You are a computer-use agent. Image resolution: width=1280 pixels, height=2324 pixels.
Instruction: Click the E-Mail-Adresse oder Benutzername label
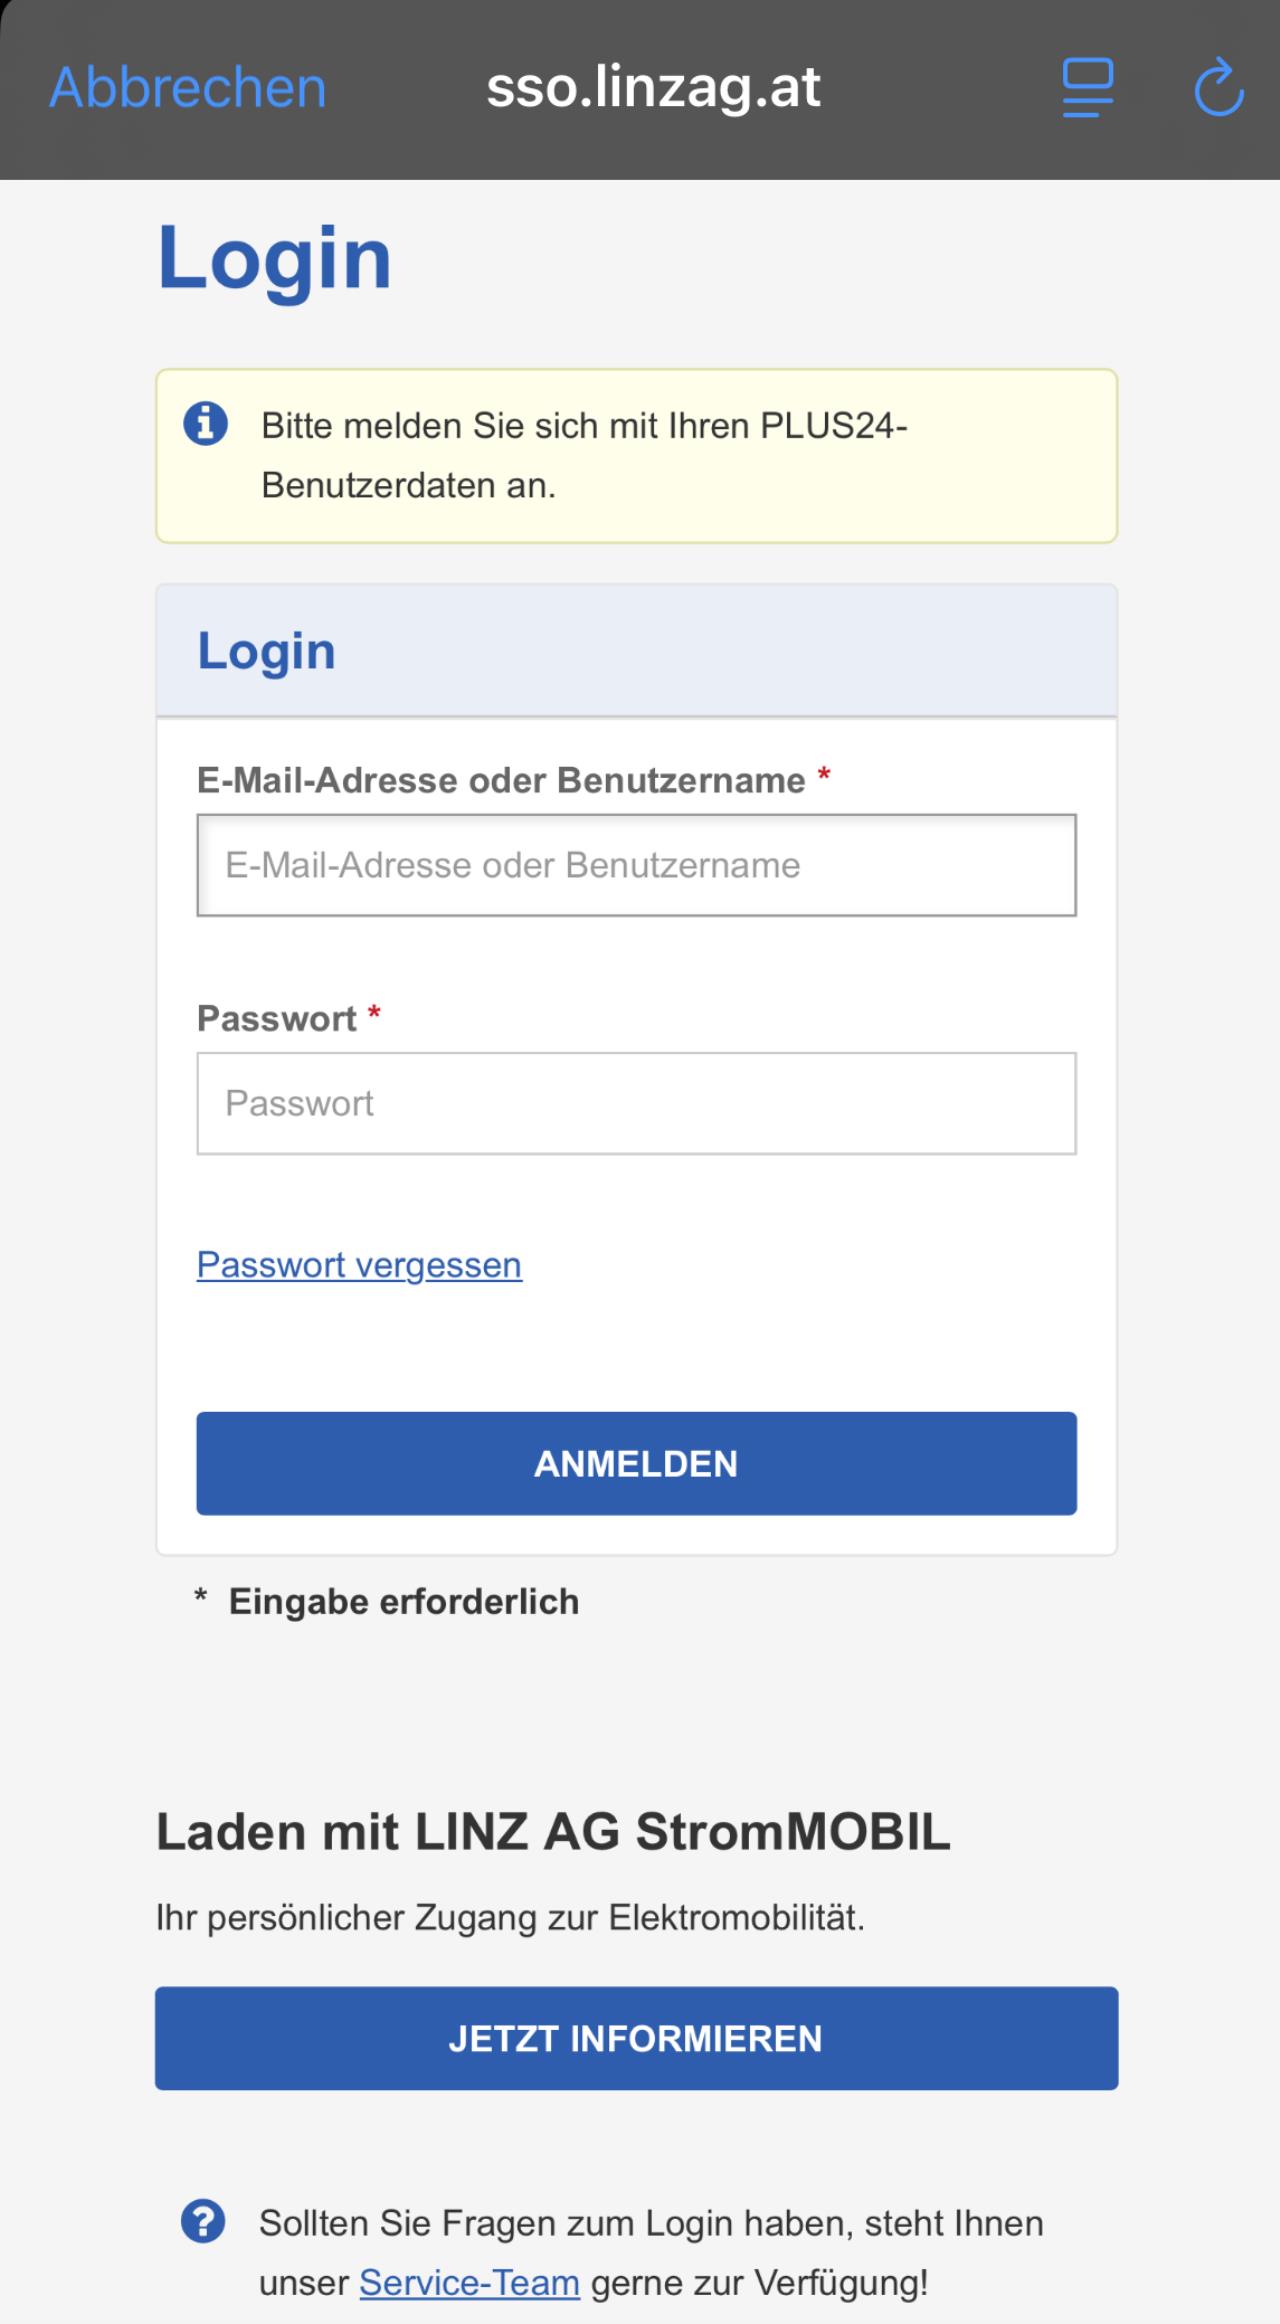tap(501, 780)
